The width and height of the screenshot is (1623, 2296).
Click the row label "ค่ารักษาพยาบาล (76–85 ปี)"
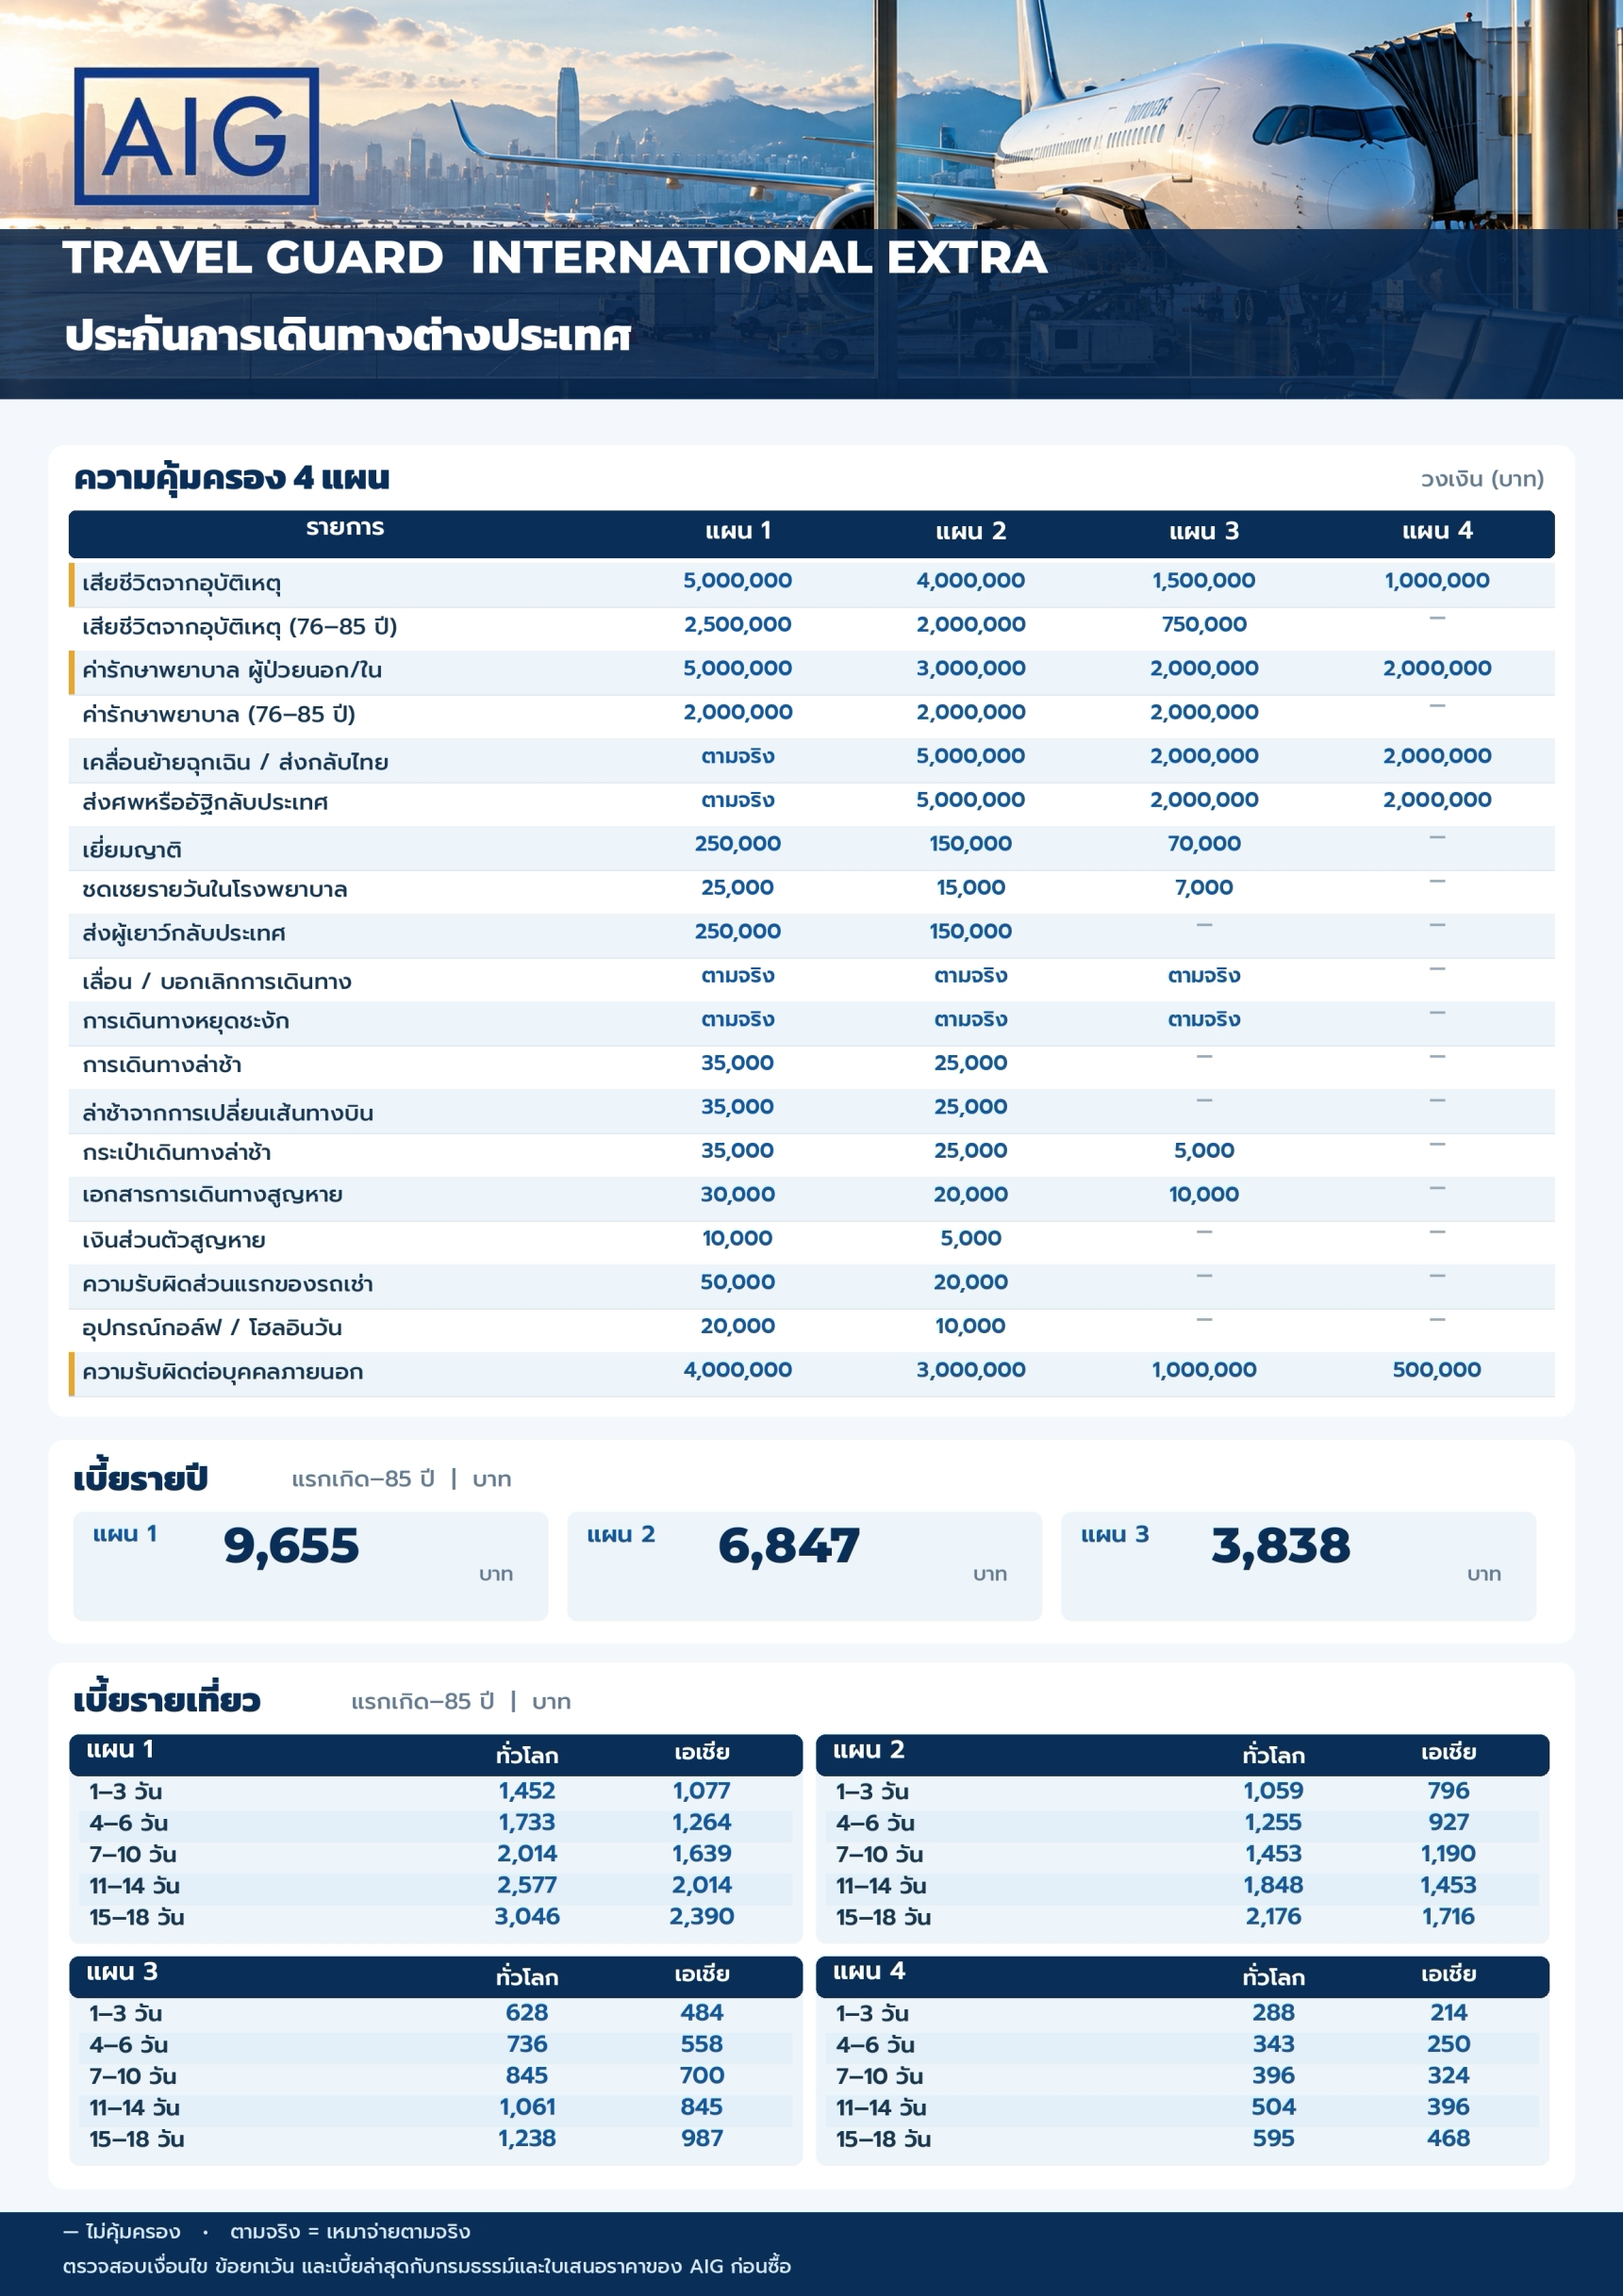[x=219, y=715]
